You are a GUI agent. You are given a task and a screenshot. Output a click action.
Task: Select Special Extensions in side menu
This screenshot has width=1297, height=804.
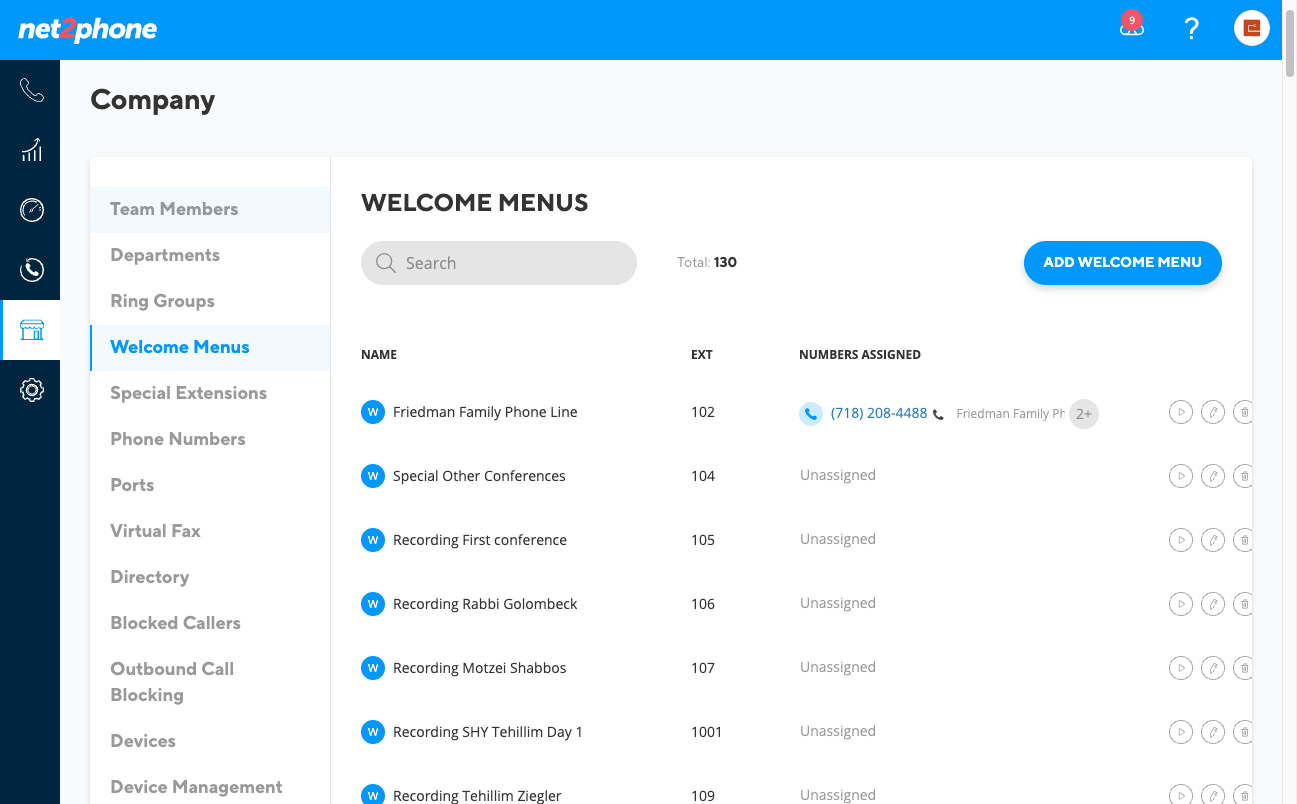tap(210, 393)
